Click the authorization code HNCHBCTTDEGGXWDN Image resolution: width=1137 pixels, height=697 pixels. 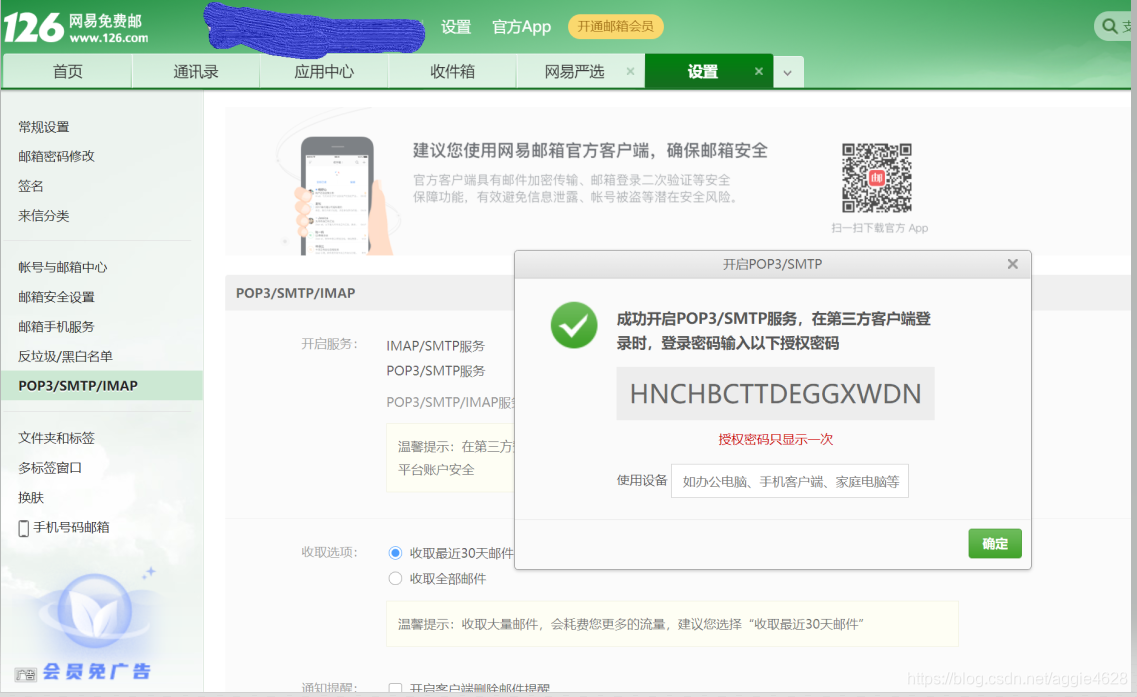click(x=775, y=394)
